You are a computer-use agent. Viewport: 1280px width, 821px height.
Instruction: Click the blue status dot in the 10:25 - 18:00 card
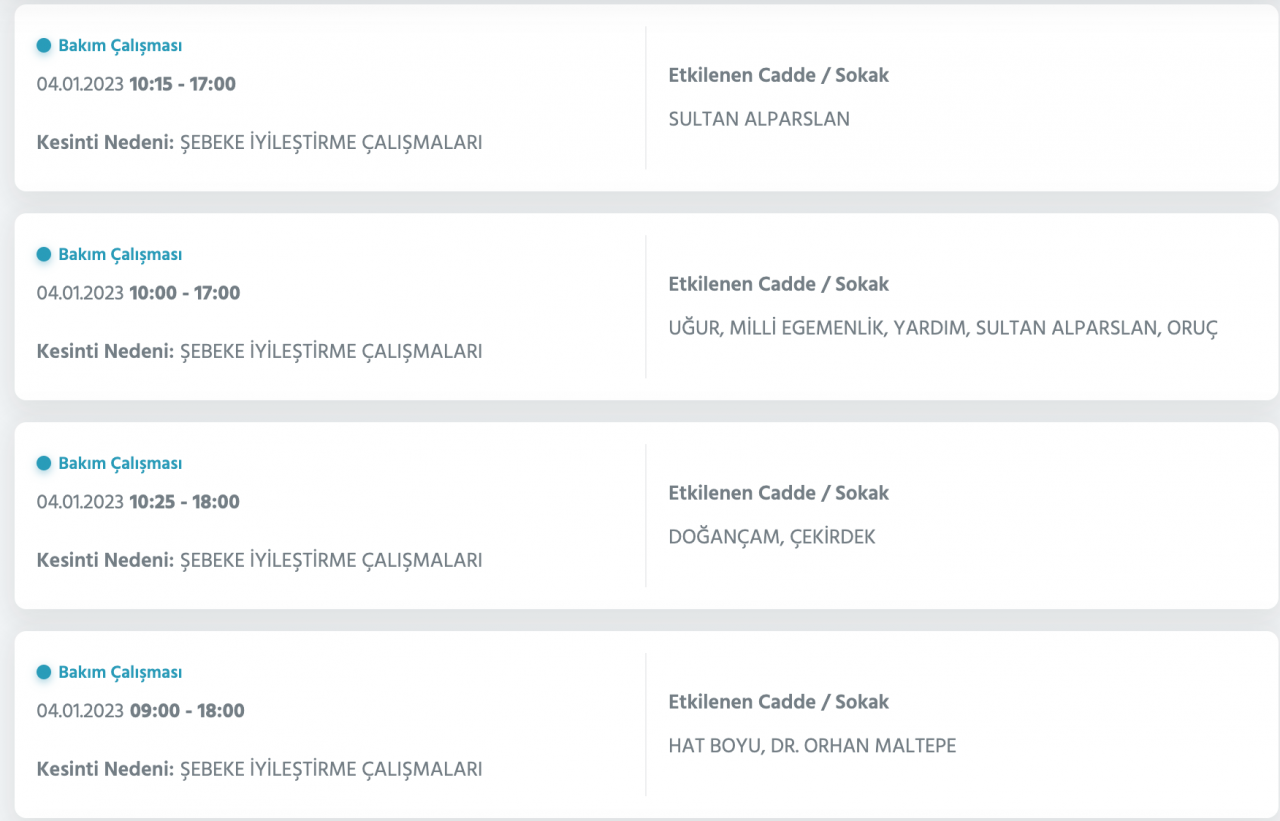44,463
